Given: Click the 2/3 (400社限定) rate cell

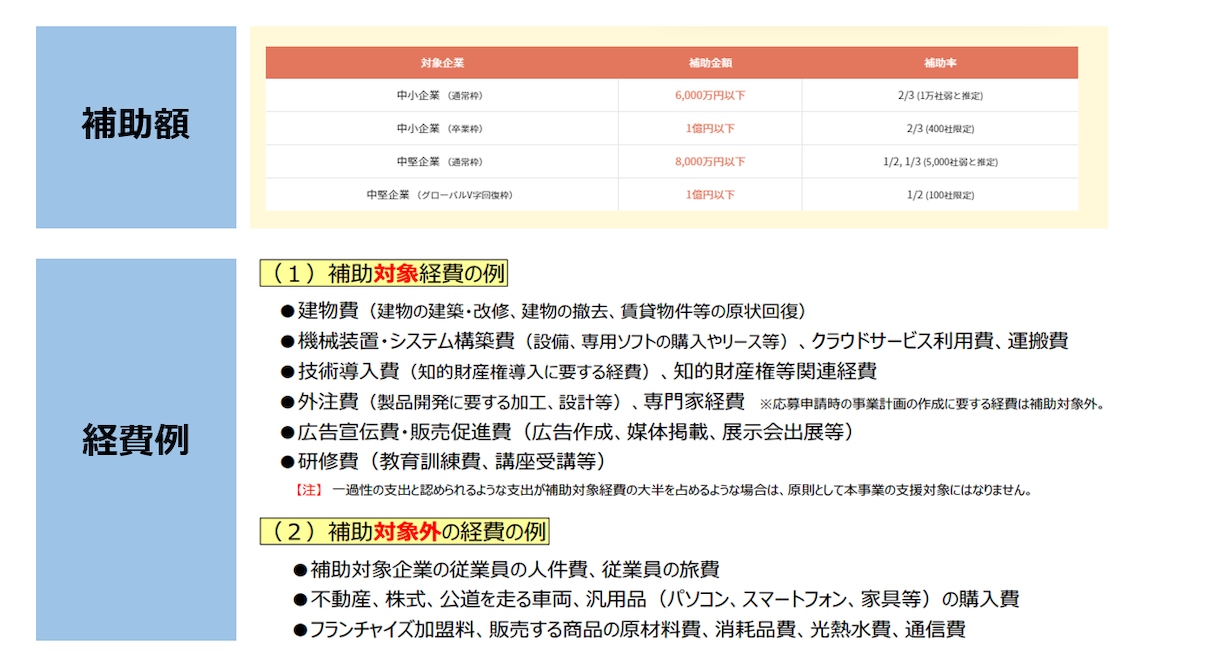Looking at the screenshot, I should click(940, 129).
